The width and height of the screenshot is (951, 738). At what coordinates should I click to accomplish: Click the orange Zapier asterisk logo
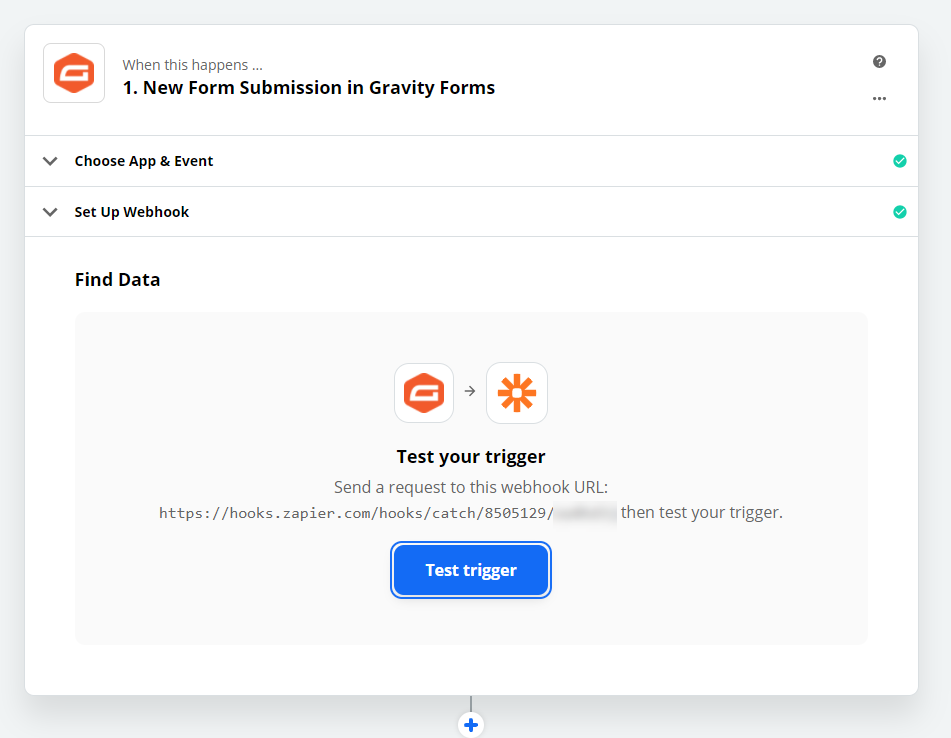pos(517,392)
